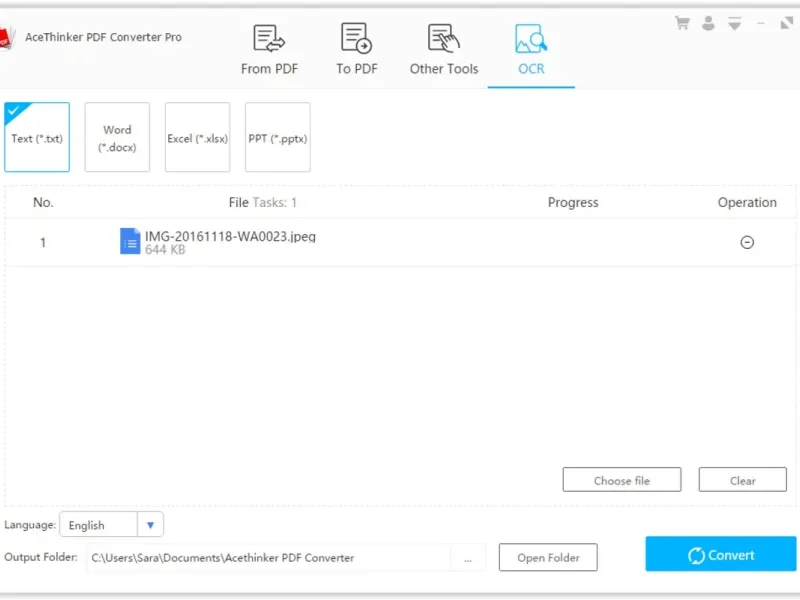
Task: Click the Output Folder path field
Action: [269, 558]
